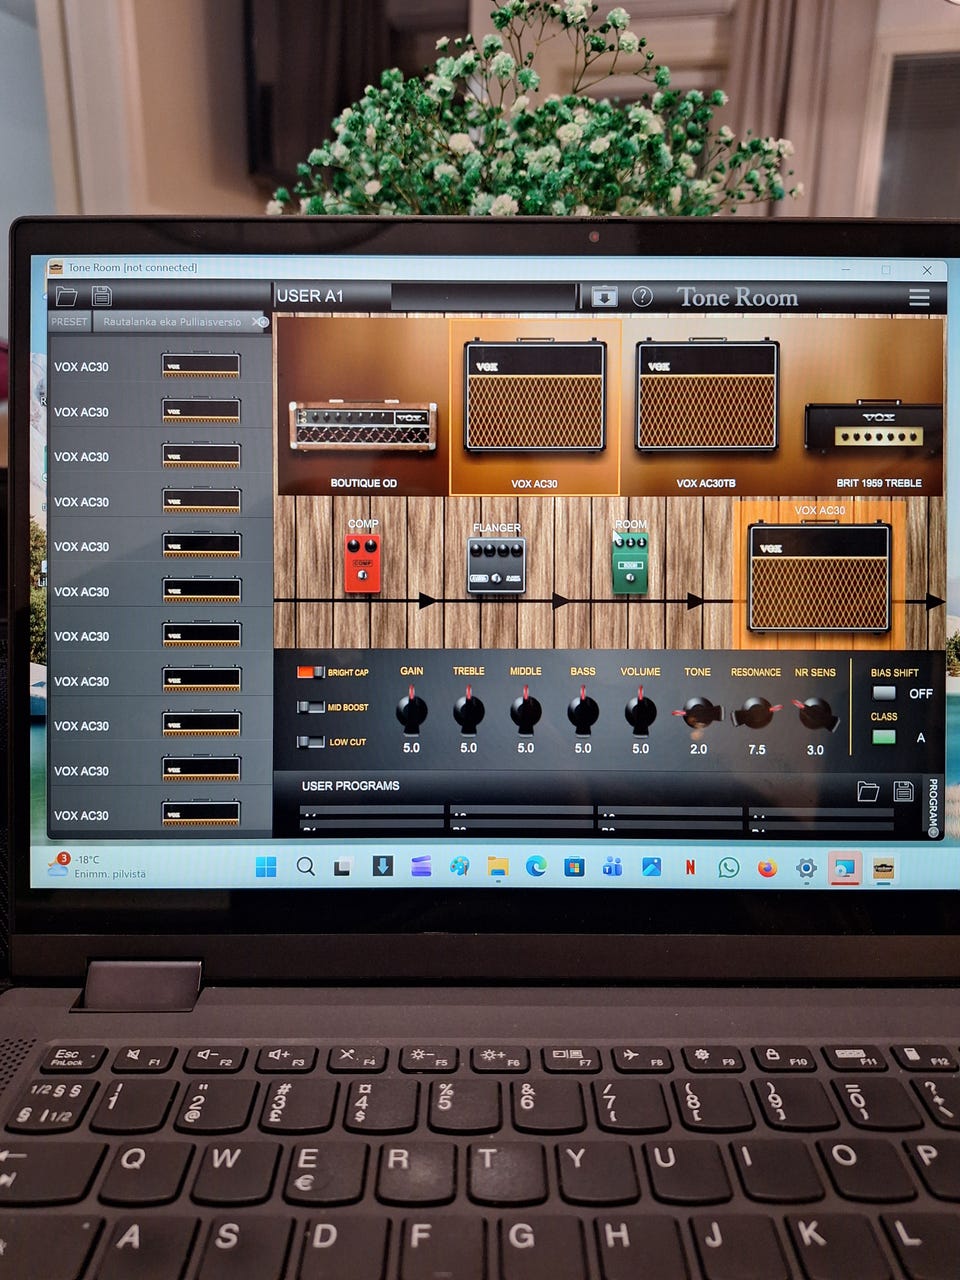
Task: Adjust the GAIN knob
Action: point(412,711)
